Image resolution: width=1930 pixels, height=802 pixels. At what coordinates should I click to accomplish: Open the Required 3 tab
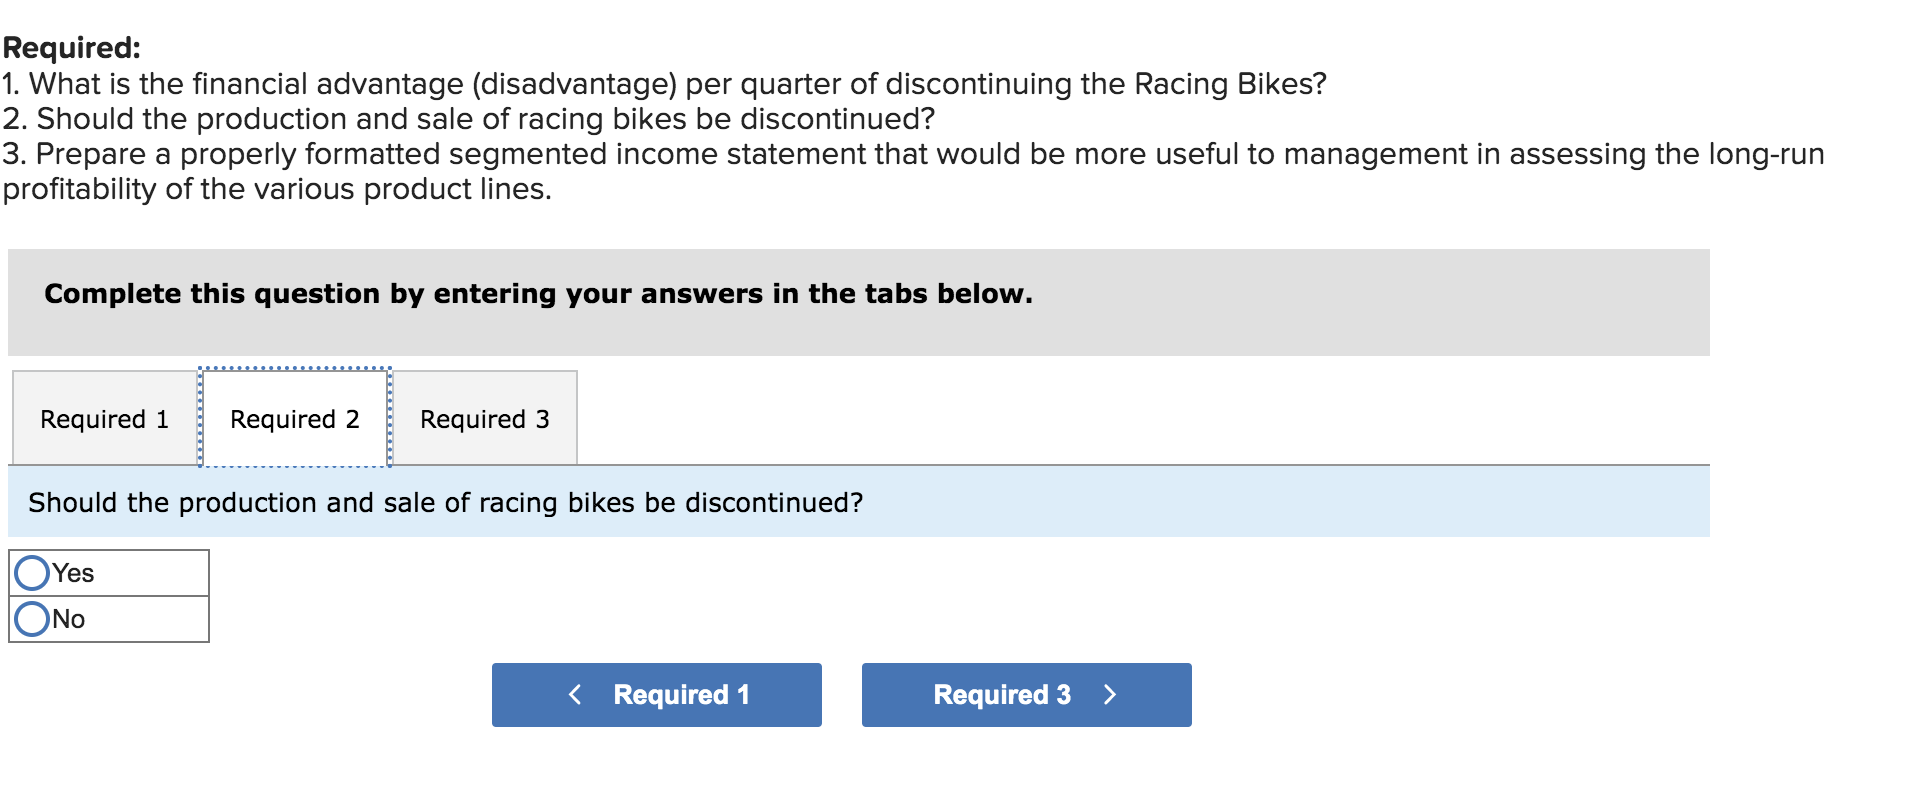point(484,419)
